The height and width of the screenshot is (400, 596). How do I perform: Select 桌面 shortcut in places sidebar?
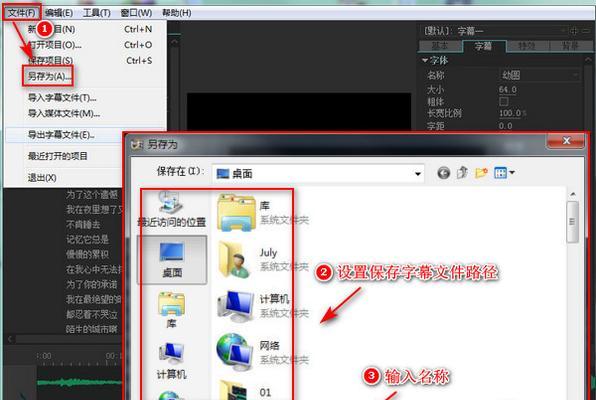[172, 260]
